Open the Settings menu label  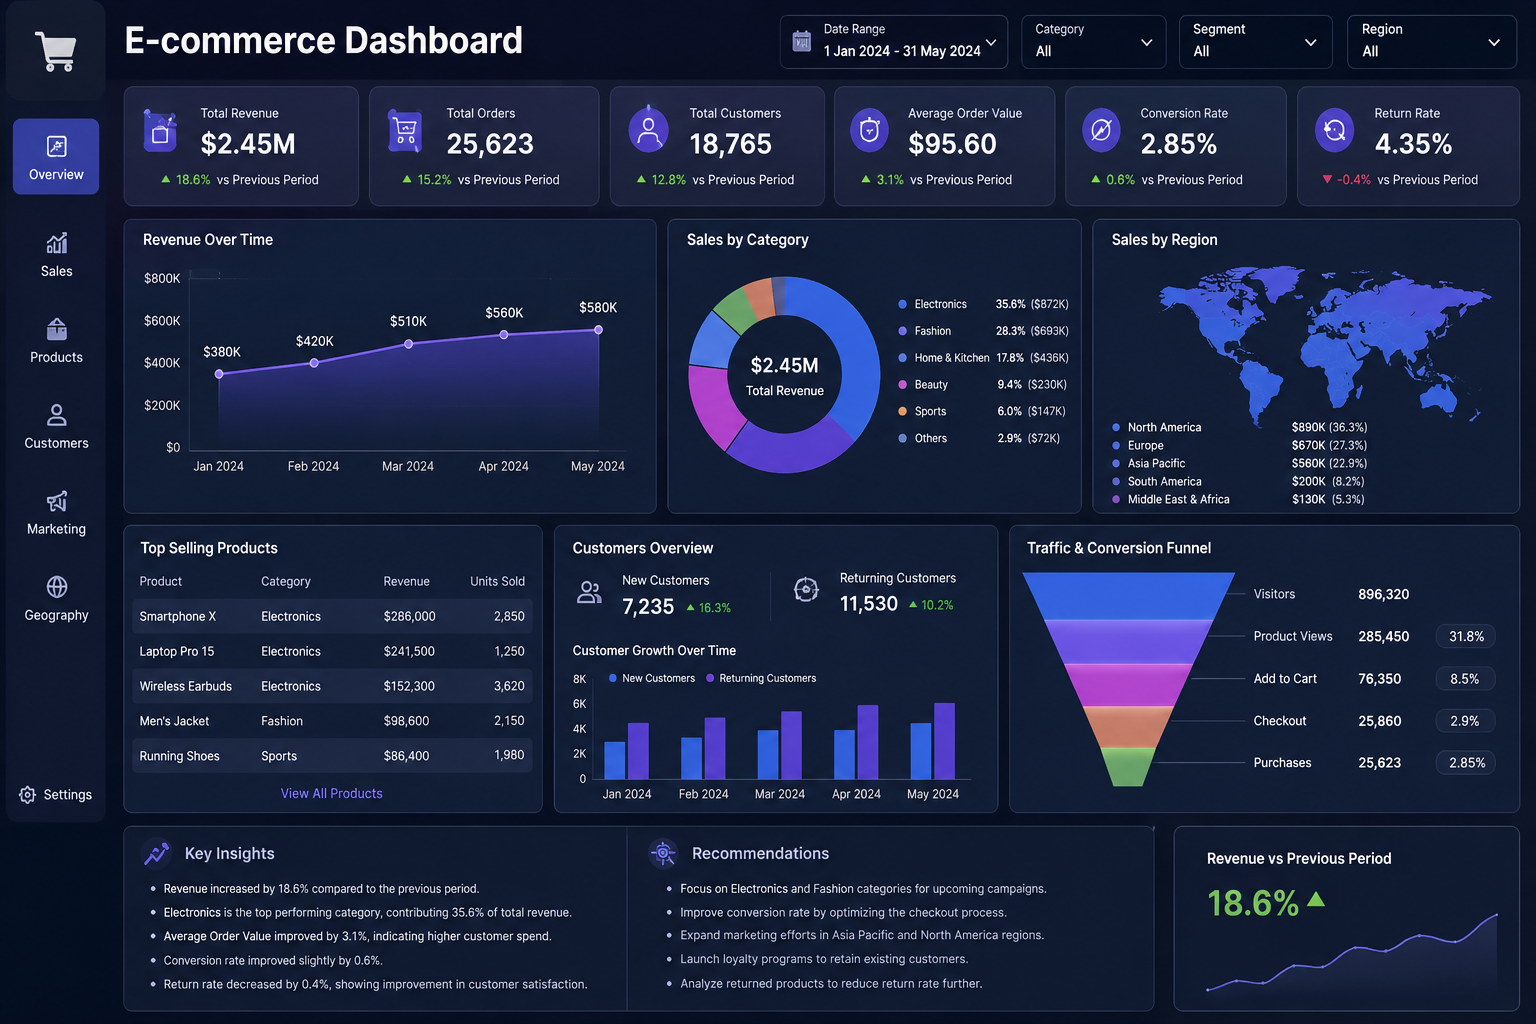(x=68, y=795)
